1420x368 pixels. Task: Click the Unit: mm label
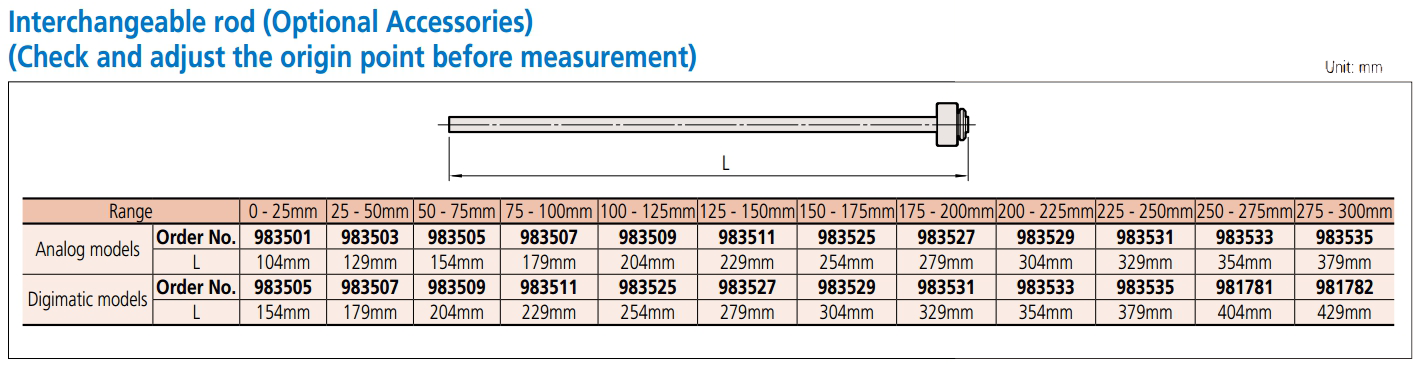(1353, 67)
